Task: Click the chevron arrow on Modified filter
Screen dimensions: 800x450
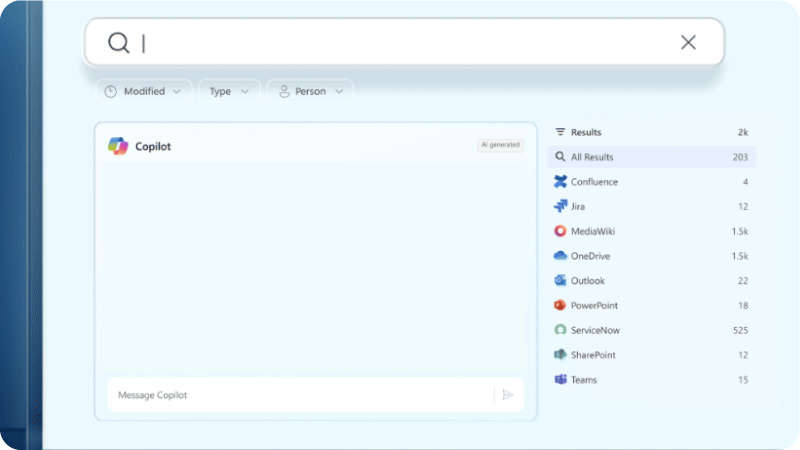Action: pos(177,91)
